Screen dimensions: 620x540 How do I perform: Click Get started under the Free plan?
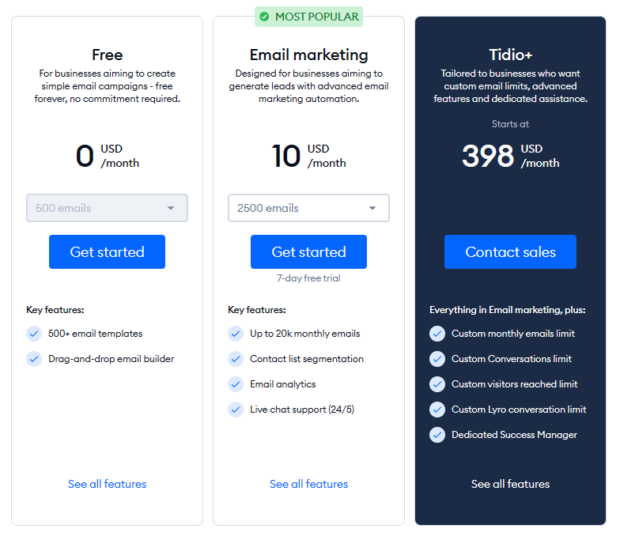107,252
